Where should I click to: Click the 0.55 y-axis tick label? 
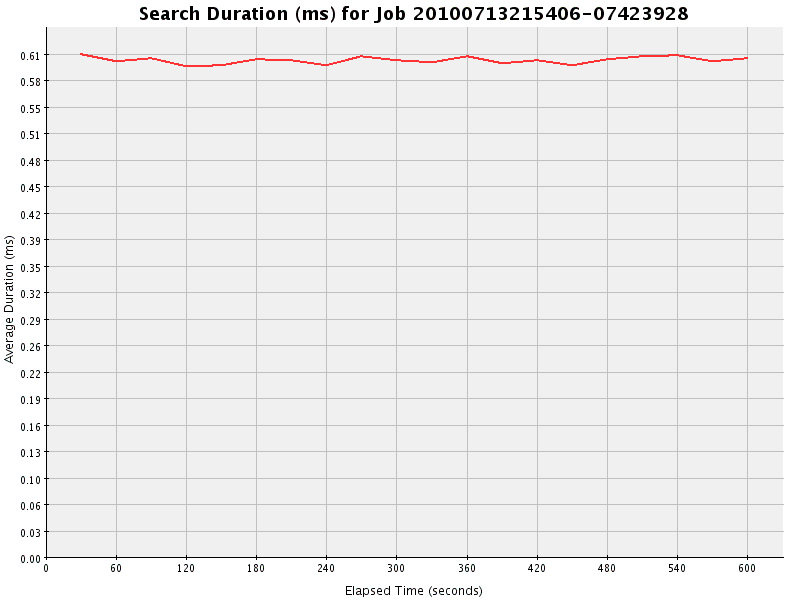pyautogui.click(x=30, y=109)
